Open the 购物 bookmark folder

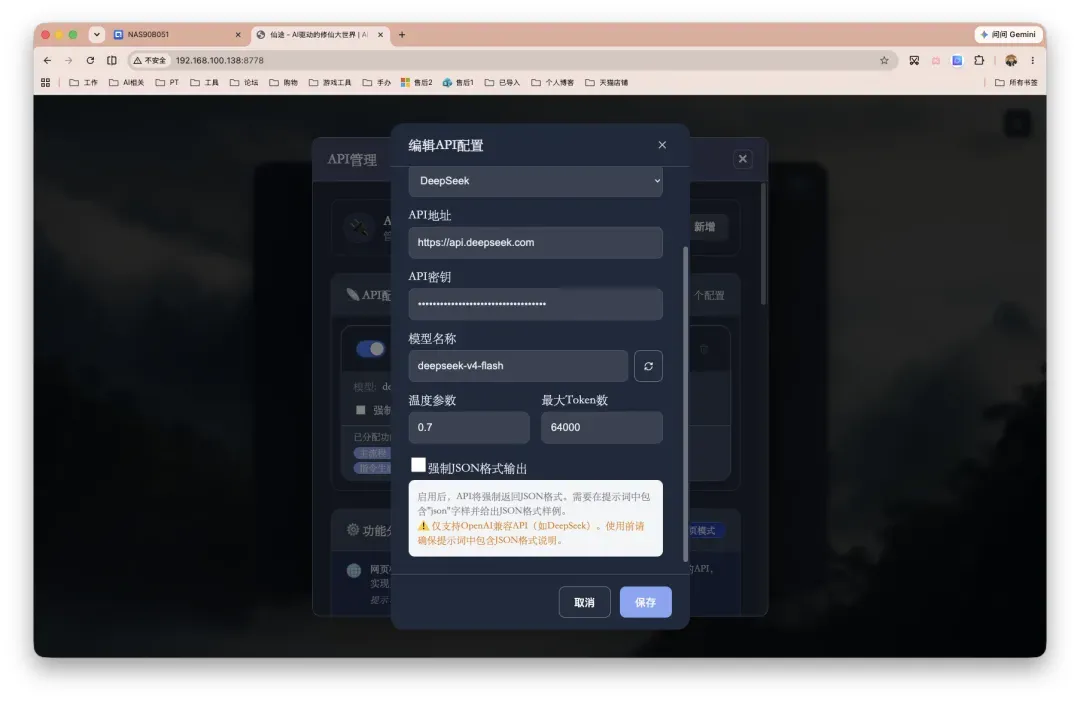pyautogui.click(x=283, y=83)
